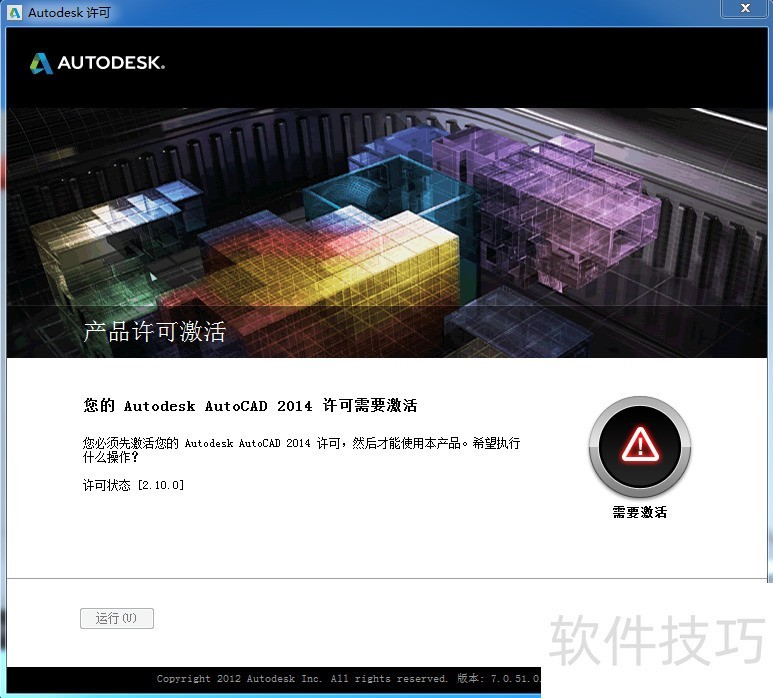Close the Autodesk 许可 window
The height and width of the screenshot is (698, 773).
pos(745,8)
